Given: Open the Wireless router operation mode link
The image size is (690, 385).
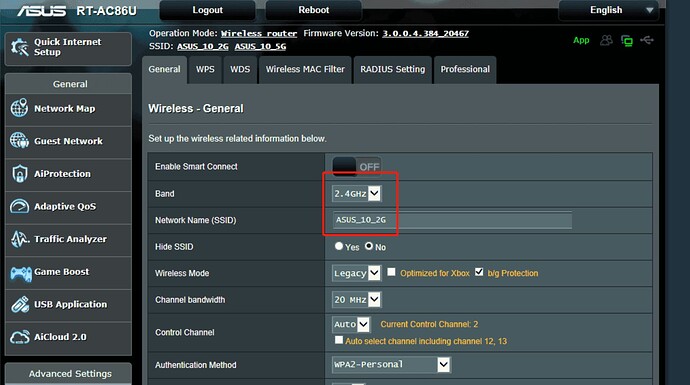Looking at the screenshot, I should pyautogui.click(x=259, y=33).
